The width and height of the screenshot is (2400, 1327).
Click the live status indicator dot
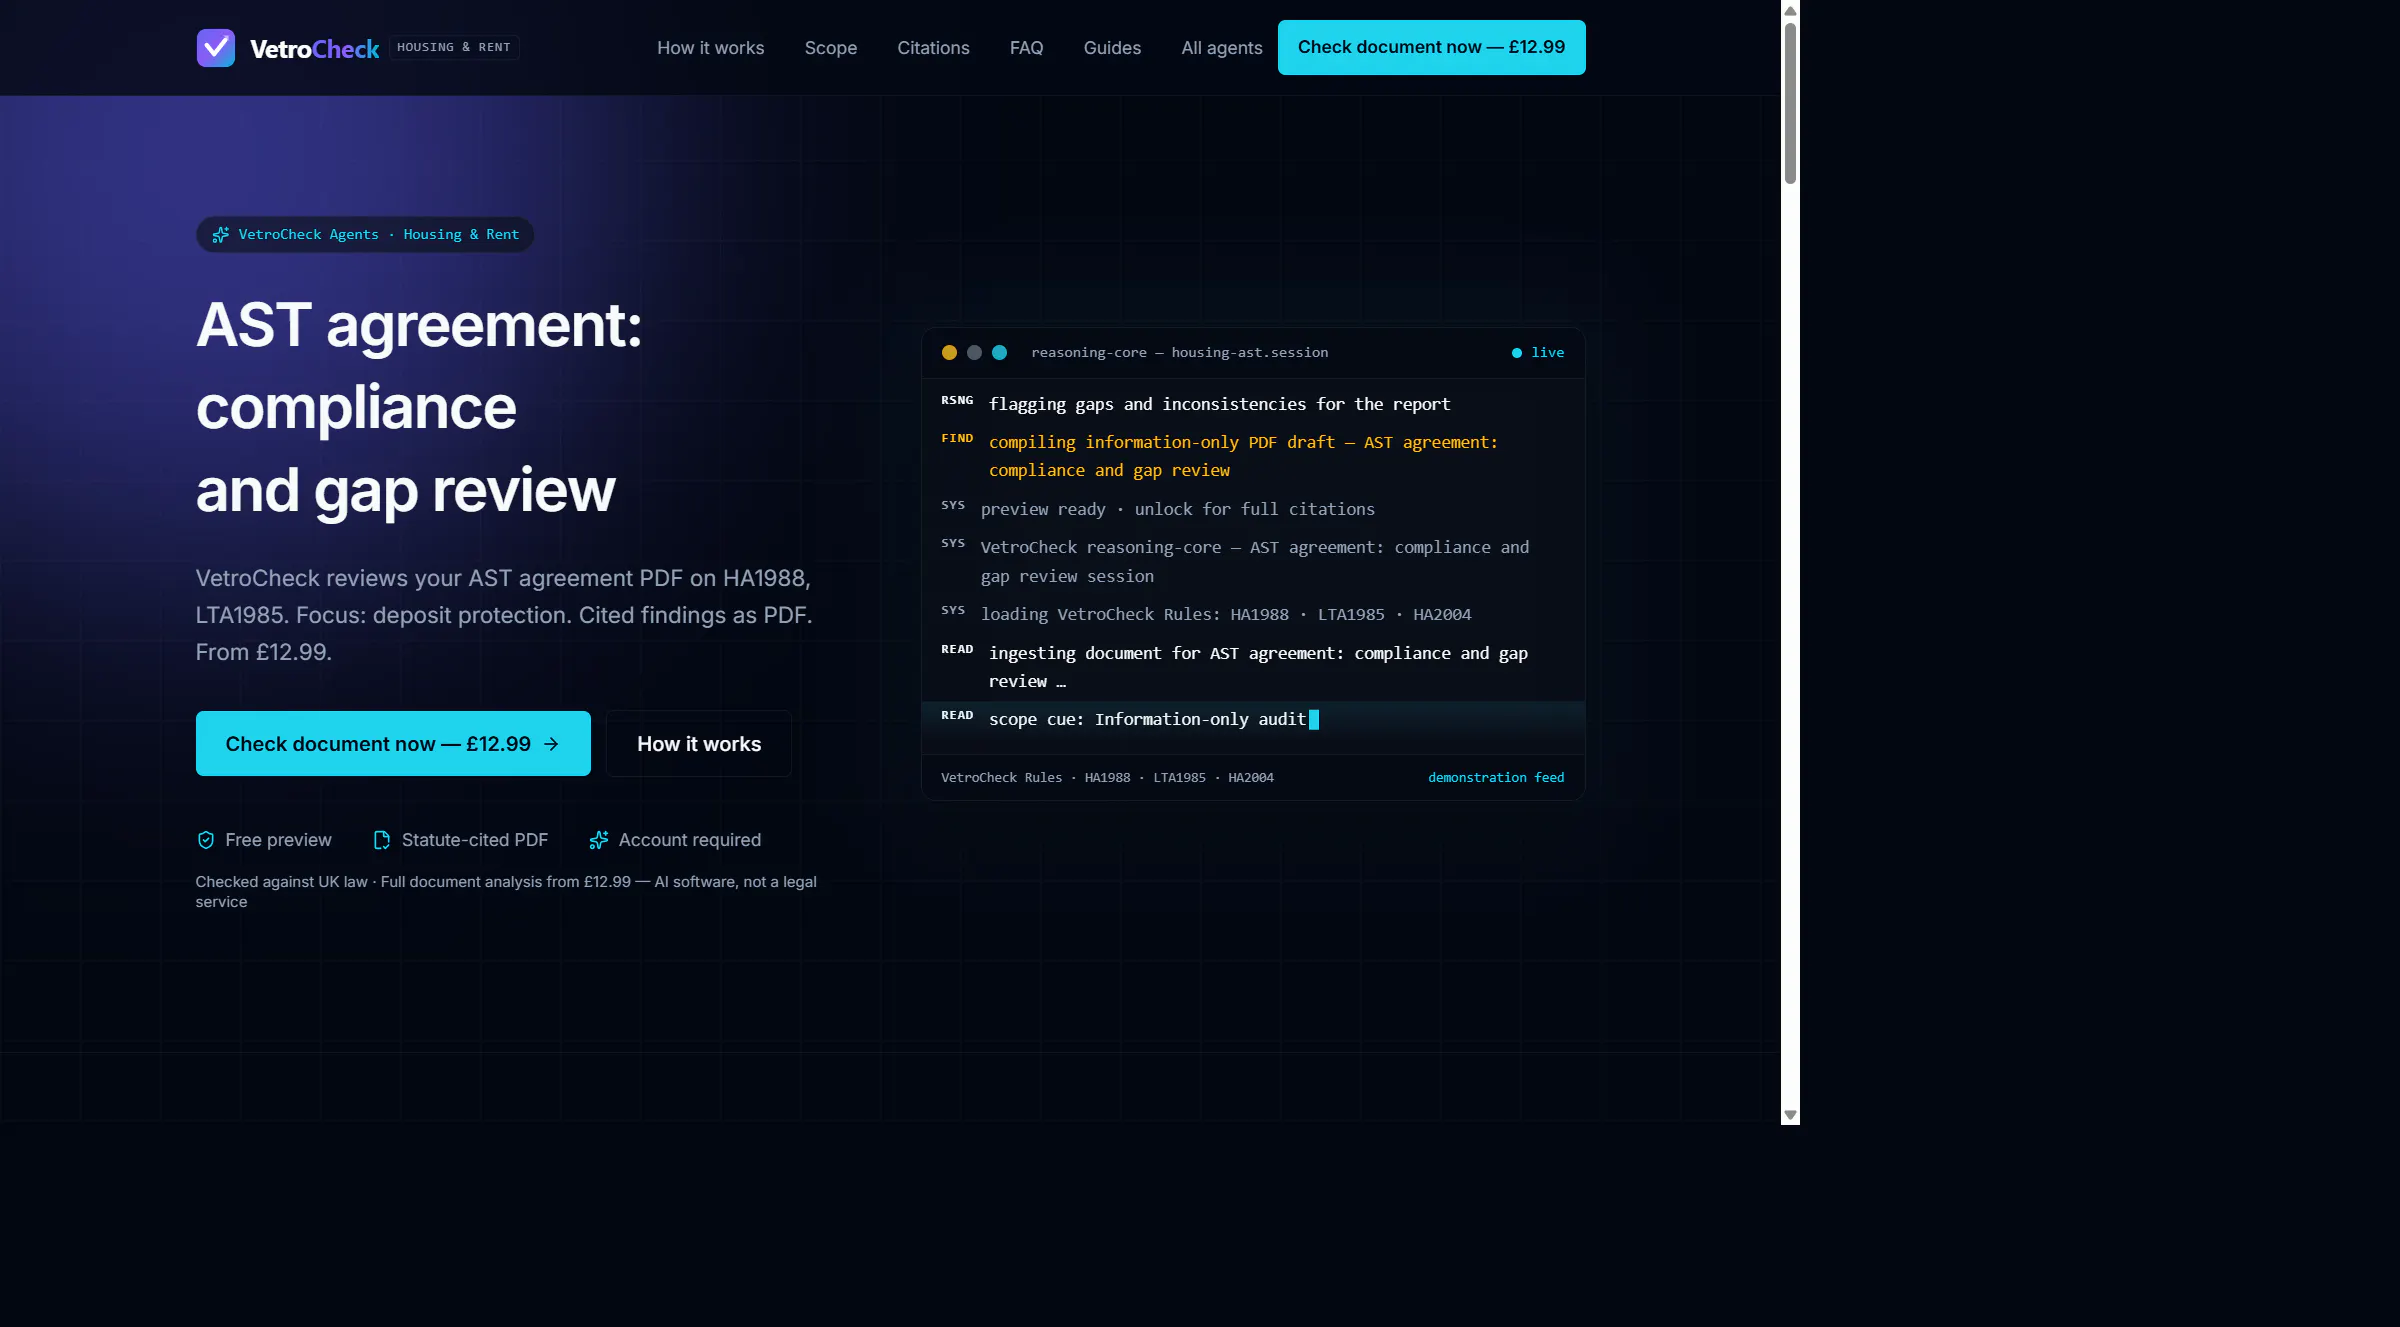coord(1517,353)
